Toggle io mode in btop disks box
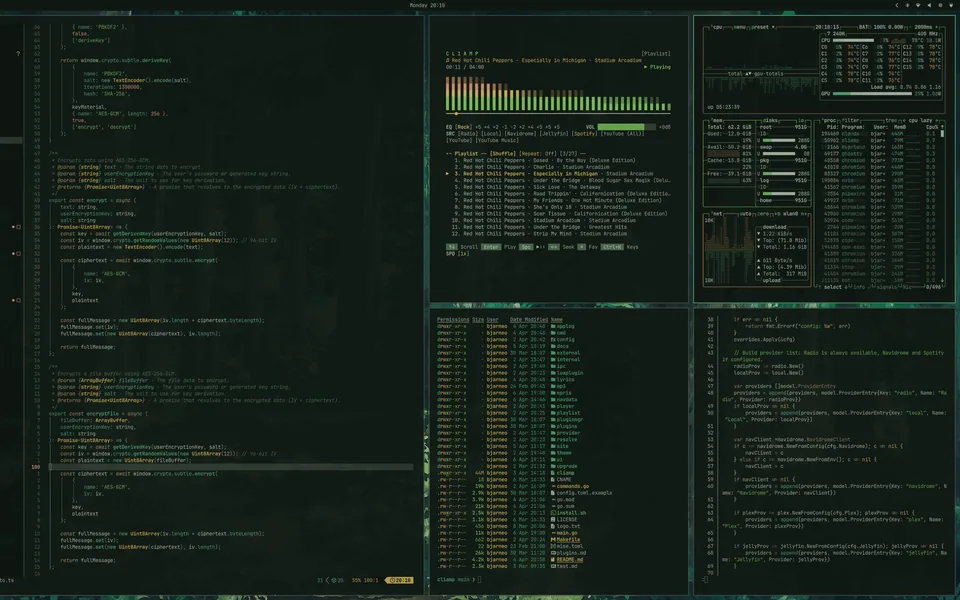 point(803,121)
